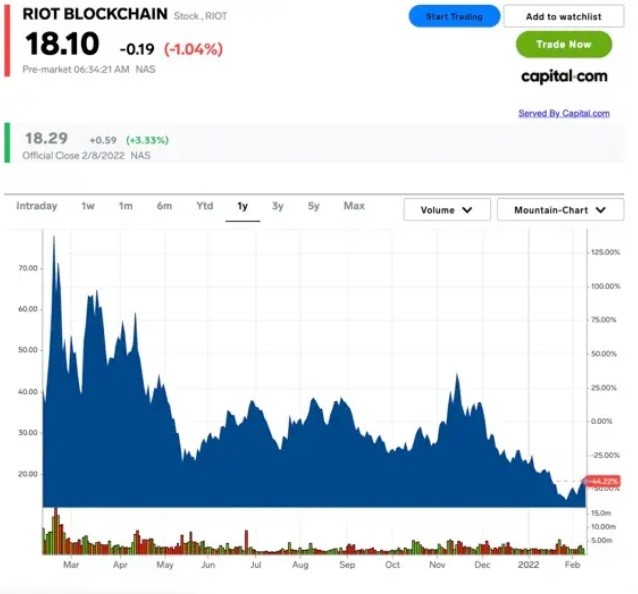The height and width of the screenshot is (594, 638).
Task: Open the Mountain-Chart type dropdown
Action: 560,210
